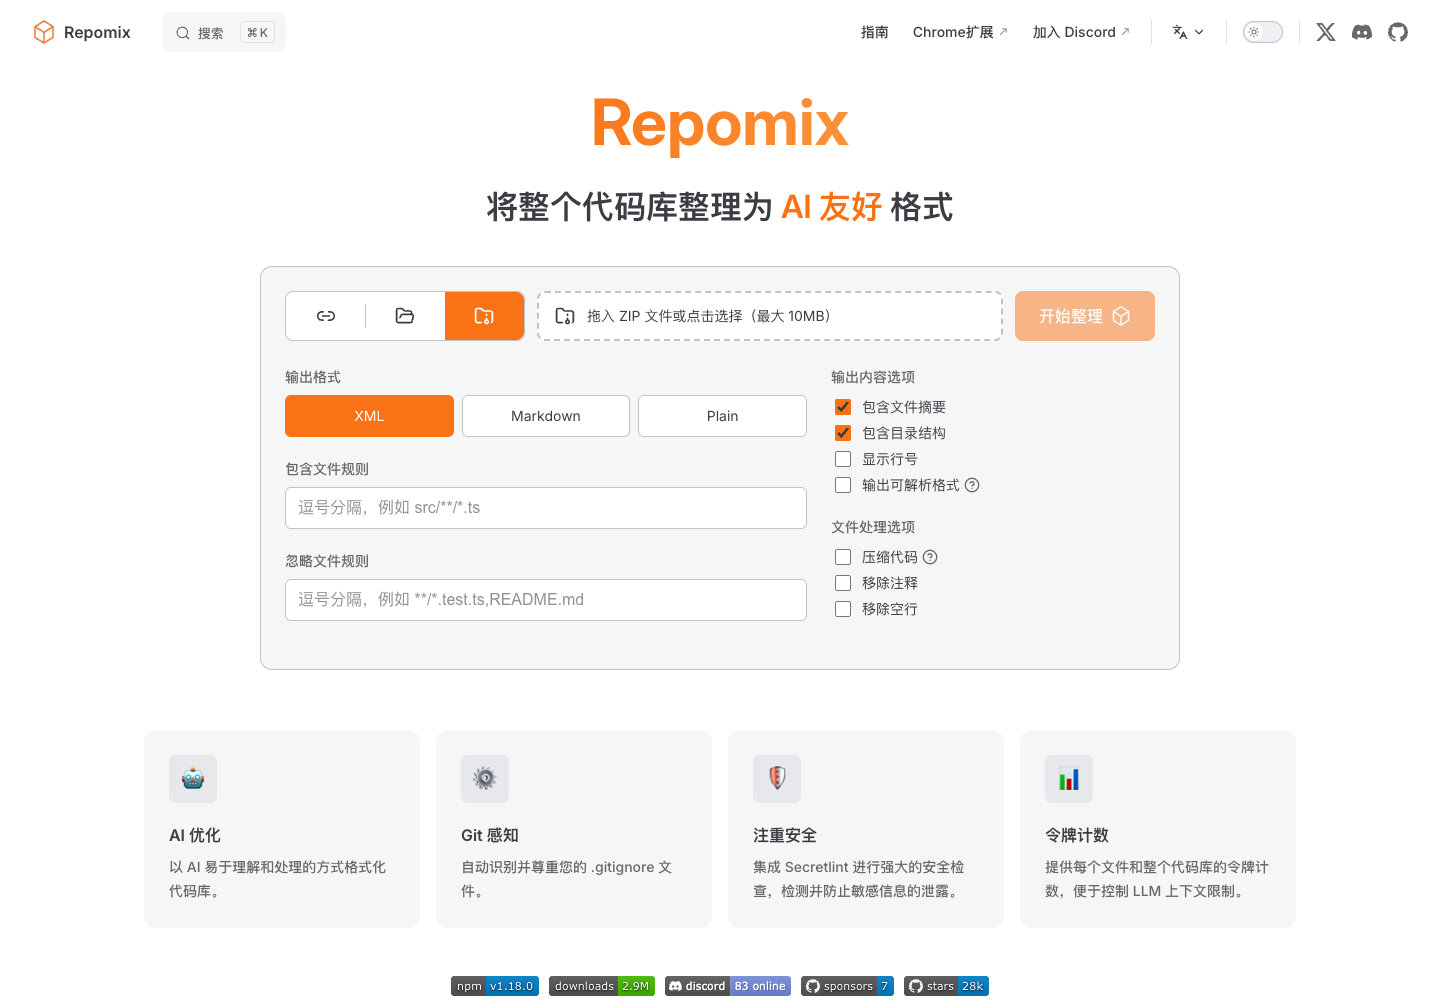
Task: Click the gear icon on Git 感知 card
Action: pos(485,779)
